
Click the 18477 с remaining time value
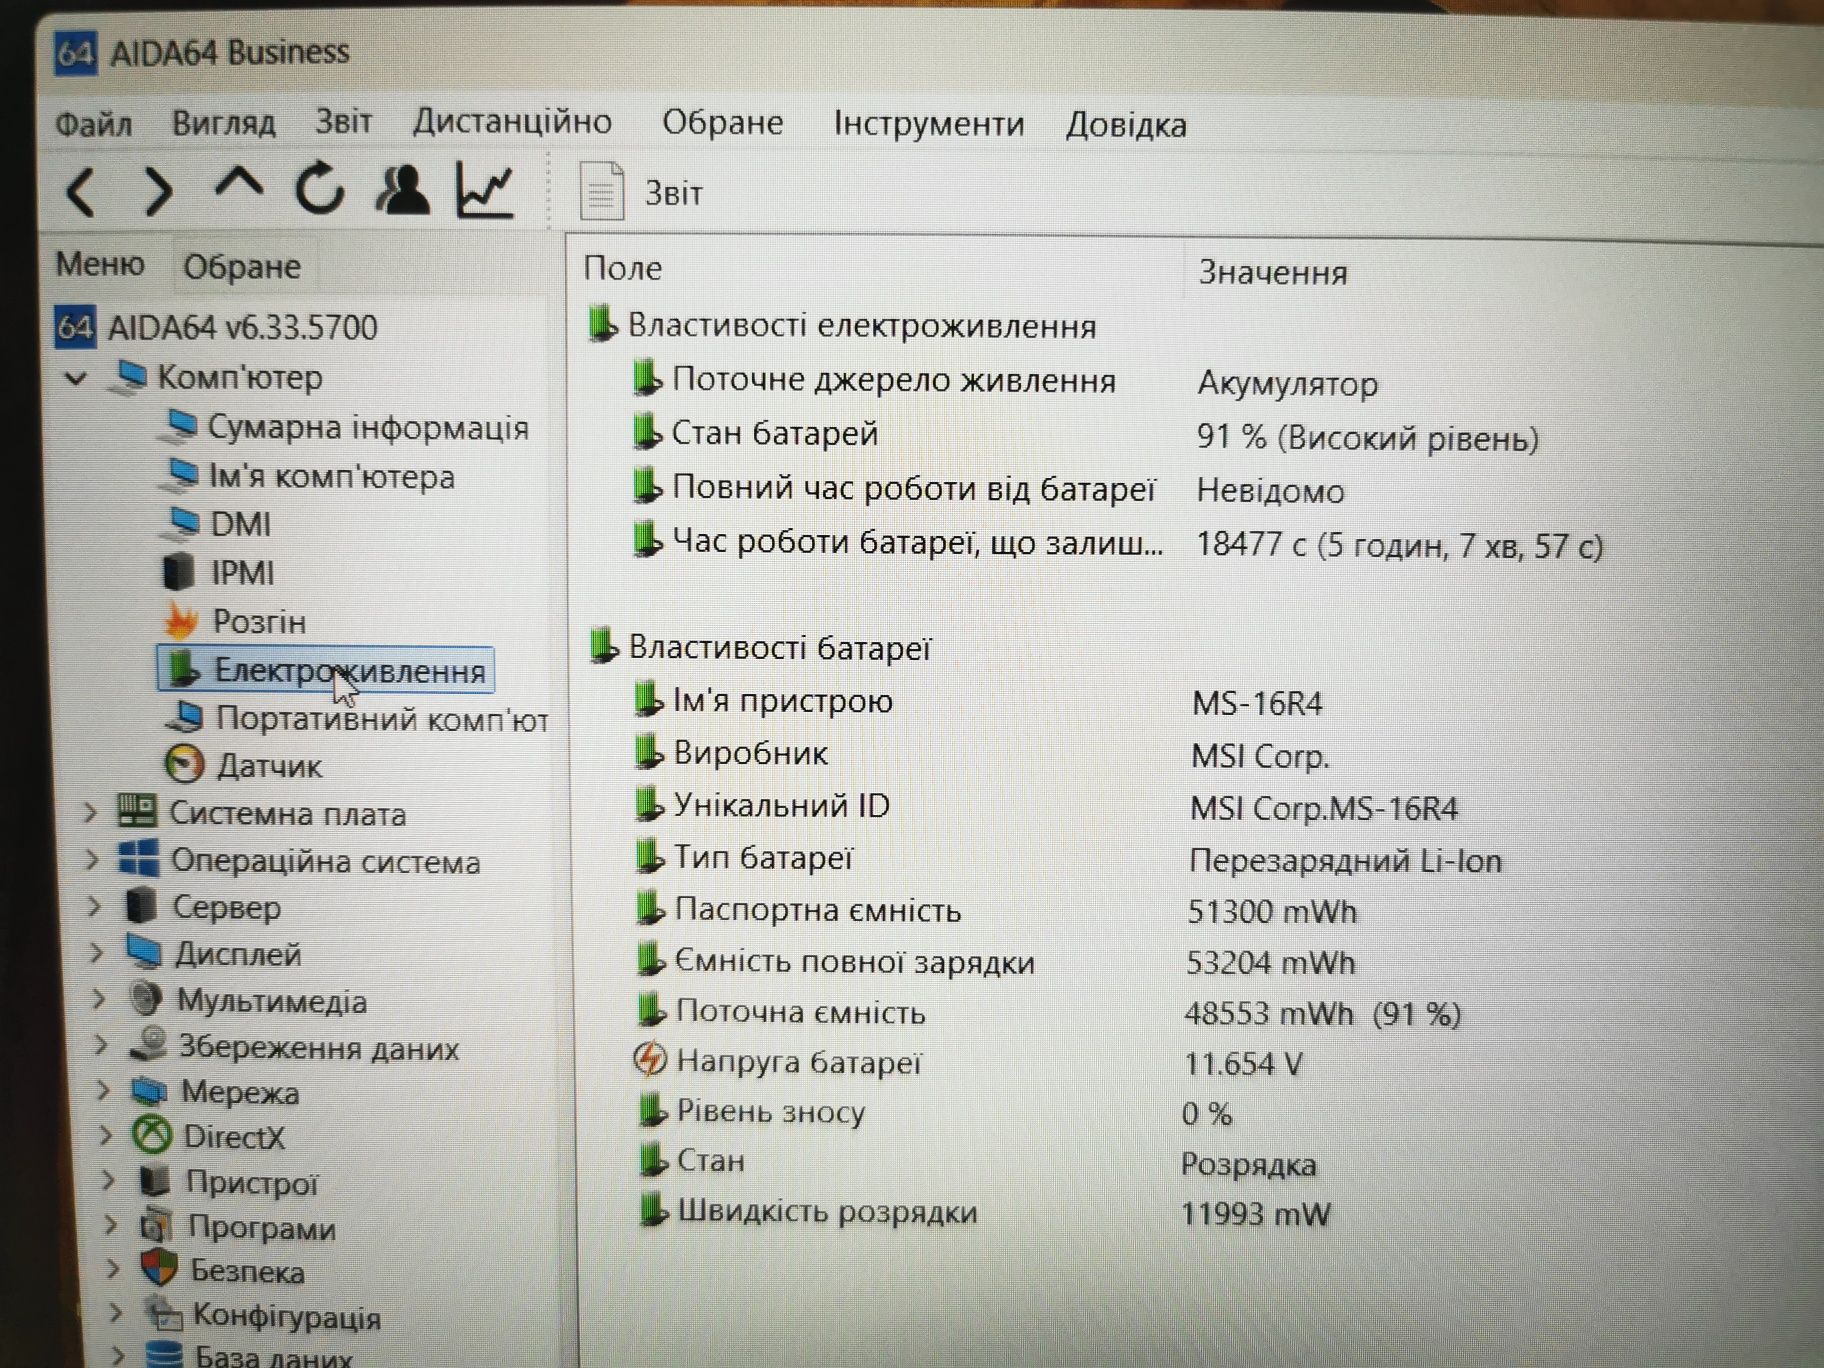[x=1399, y=546]
